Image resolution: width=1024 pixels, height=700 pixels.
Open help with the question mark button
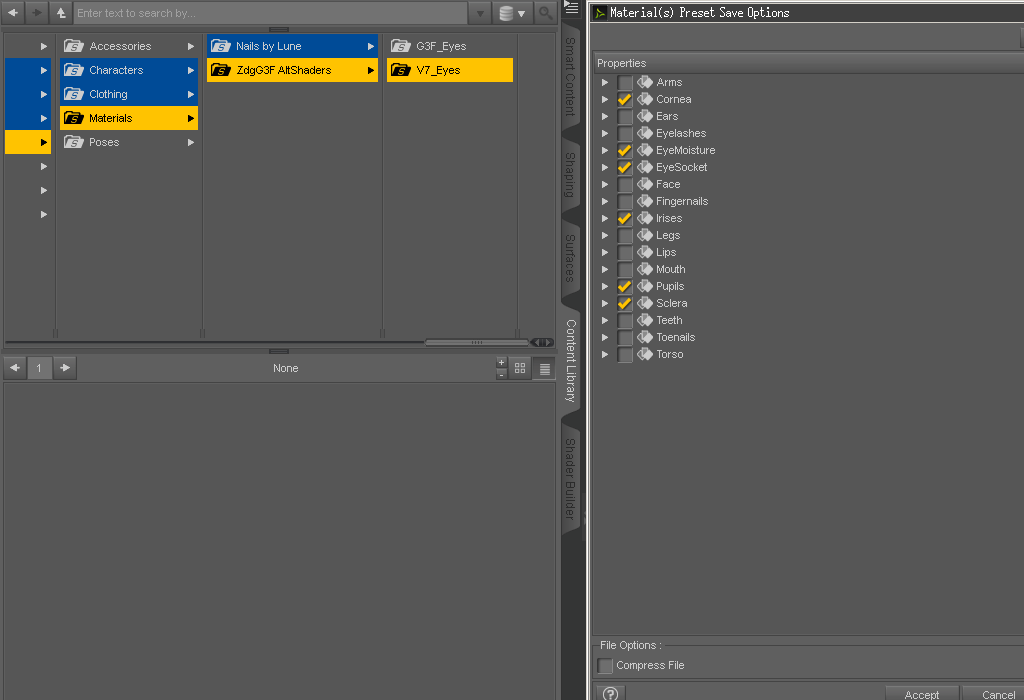point(611,693)
